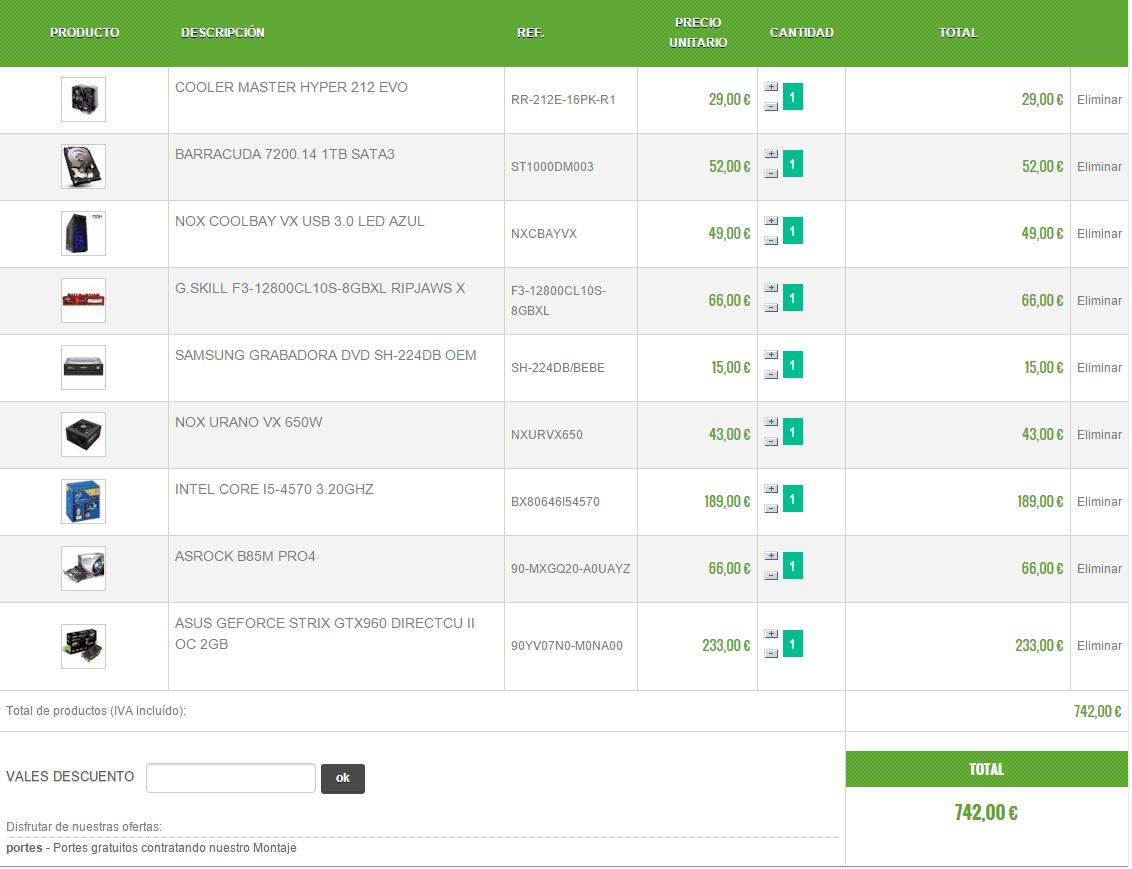Decrease quantity of ASRock B85M Pro4
This screenshot has height=869, width=1132.
coord(771,577)
